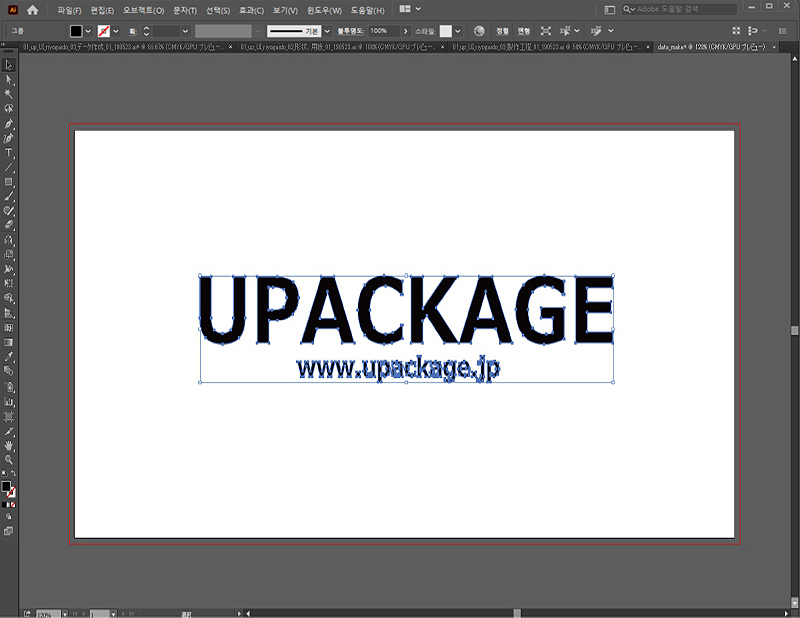Choose the Line Segment tool
This screenshot has height=618, width=800.
[8, 167]
